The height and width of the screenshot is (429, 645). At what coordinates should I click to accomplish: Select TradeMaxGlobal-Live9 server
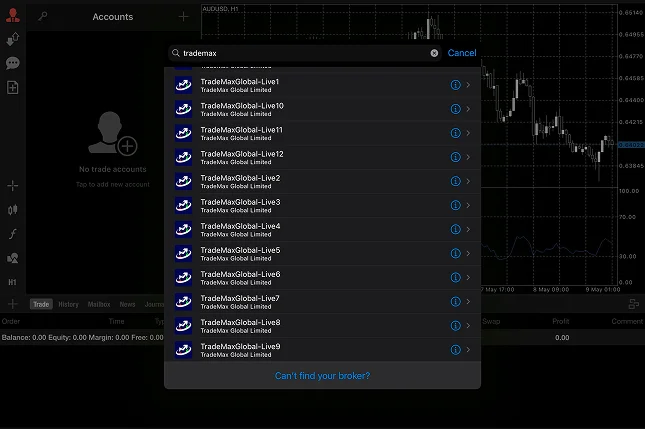coord(322,350)
